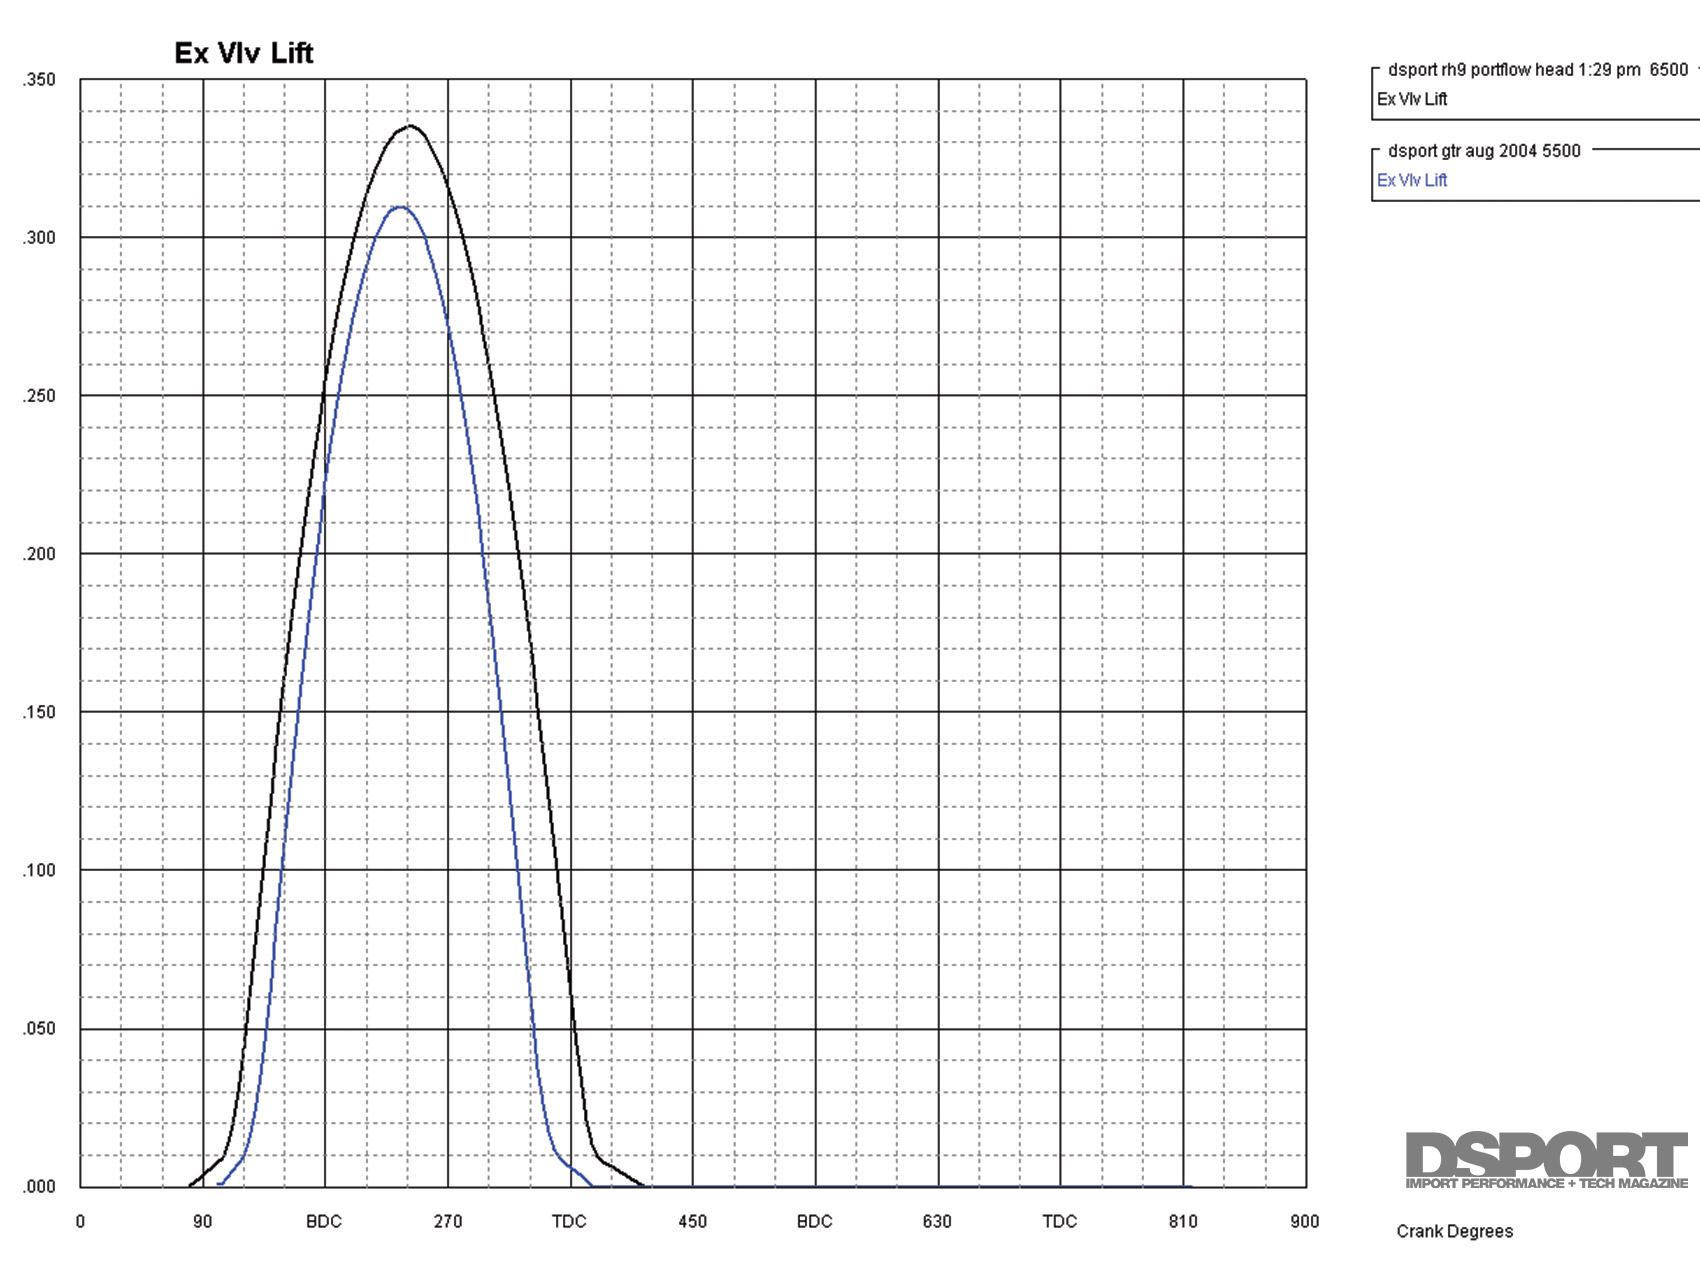Click the .350 value on vertical axis
The width and height of the screenshot is (1700, 1275).
point(39,80)
